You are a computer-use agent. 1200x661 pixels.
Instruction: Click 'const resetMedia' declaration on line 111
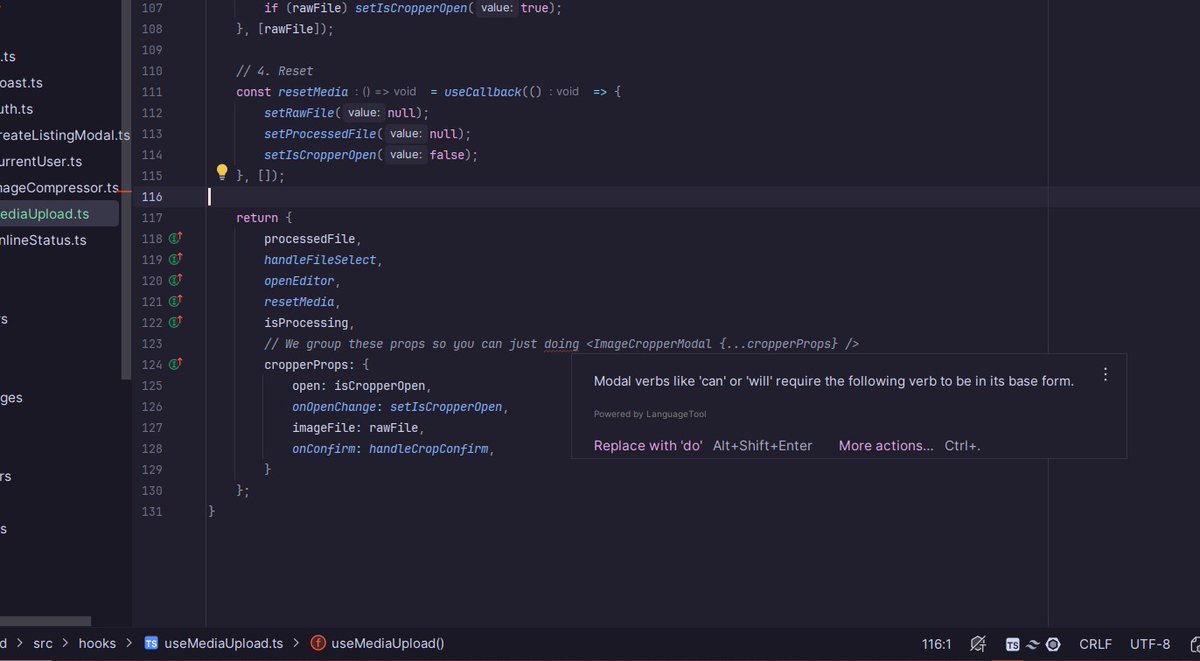[292, 92]
